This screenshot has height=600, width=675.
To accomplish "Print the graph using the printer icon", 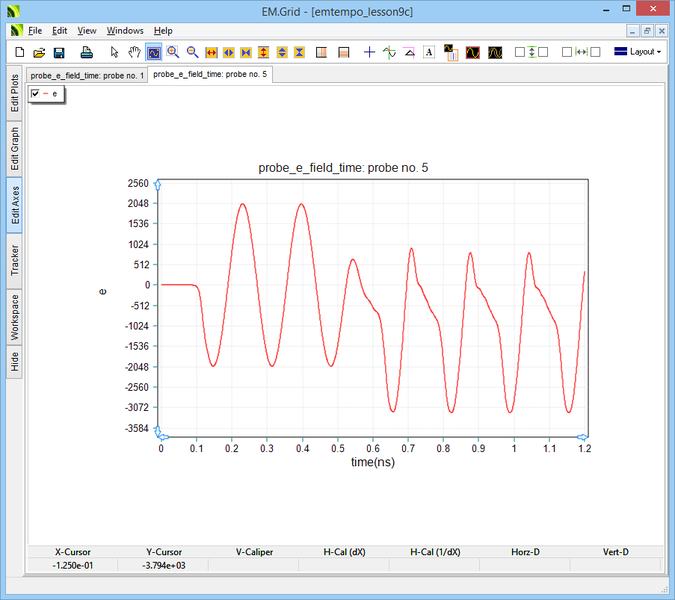I will (87, 52).
